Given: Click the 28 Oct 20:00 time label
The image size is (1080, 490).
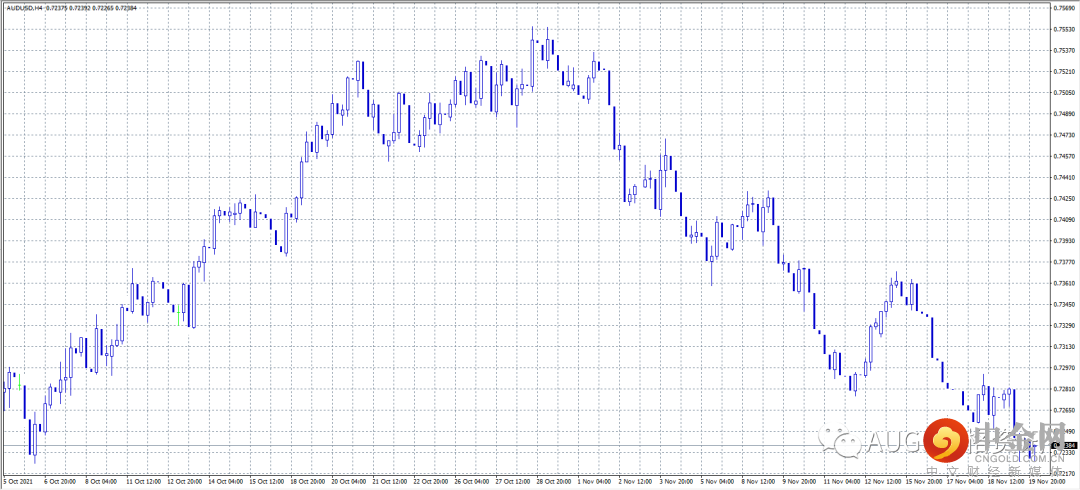Looking at the screenshot, I should pyautogui.click(x=553, y=482).
